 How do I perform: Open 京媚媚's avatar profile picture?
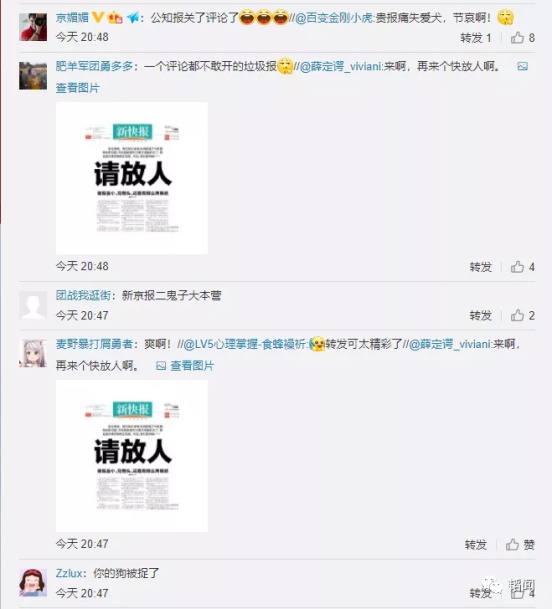click(33, 27)
